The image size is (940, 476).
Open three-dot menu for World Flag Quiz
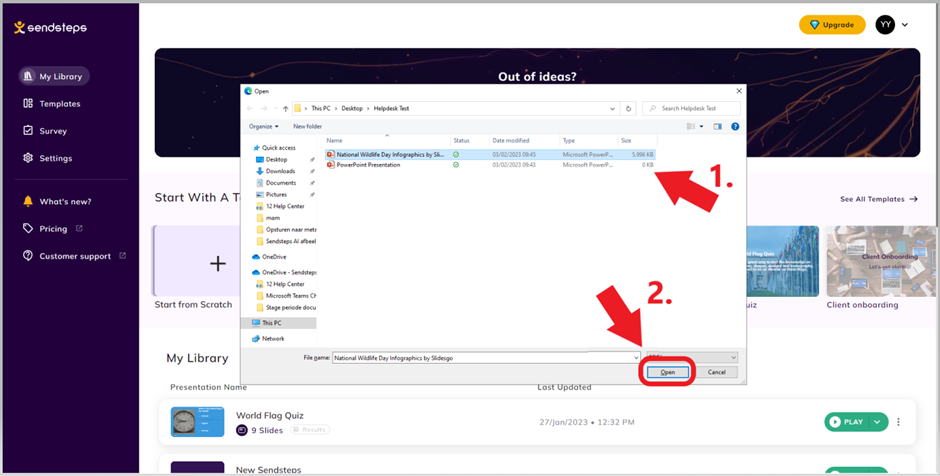click(898, 422)
